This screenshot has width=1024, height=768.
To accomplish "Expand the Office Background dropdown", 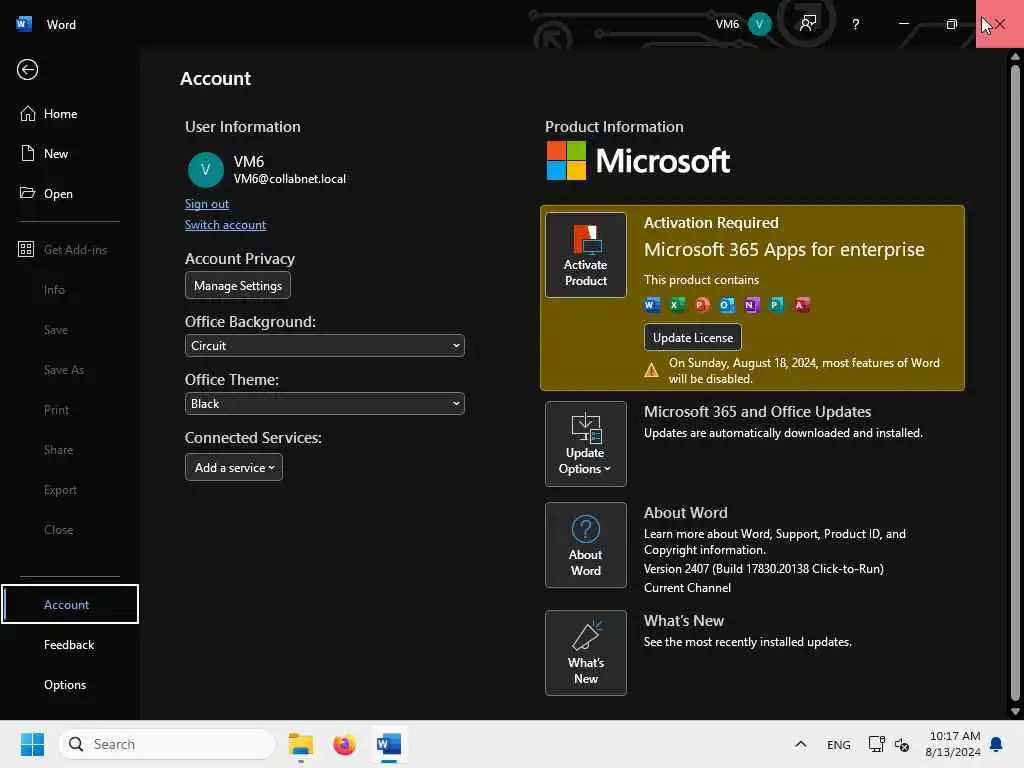I will pyautogui.click(x=325, y=345).
